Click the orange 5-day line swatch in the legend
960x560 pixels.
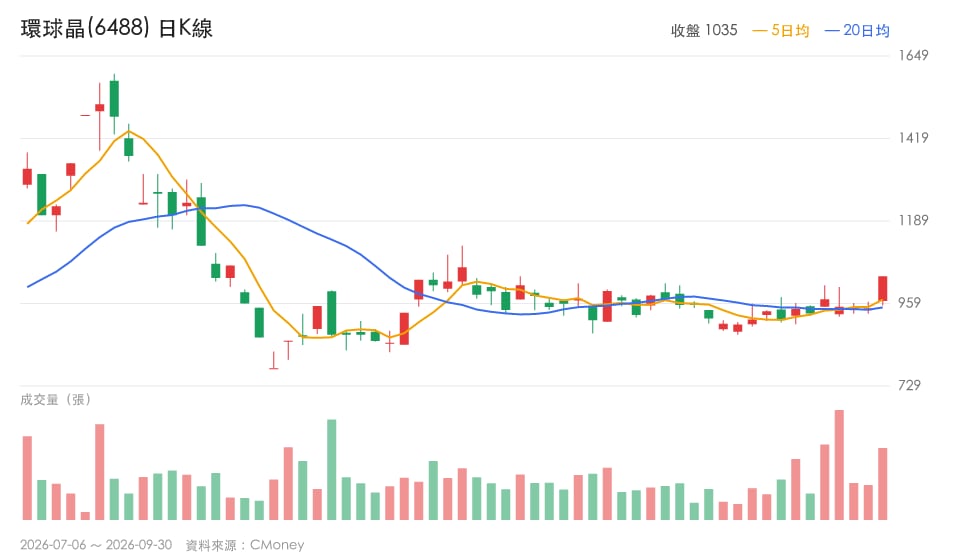pos(759,31)
